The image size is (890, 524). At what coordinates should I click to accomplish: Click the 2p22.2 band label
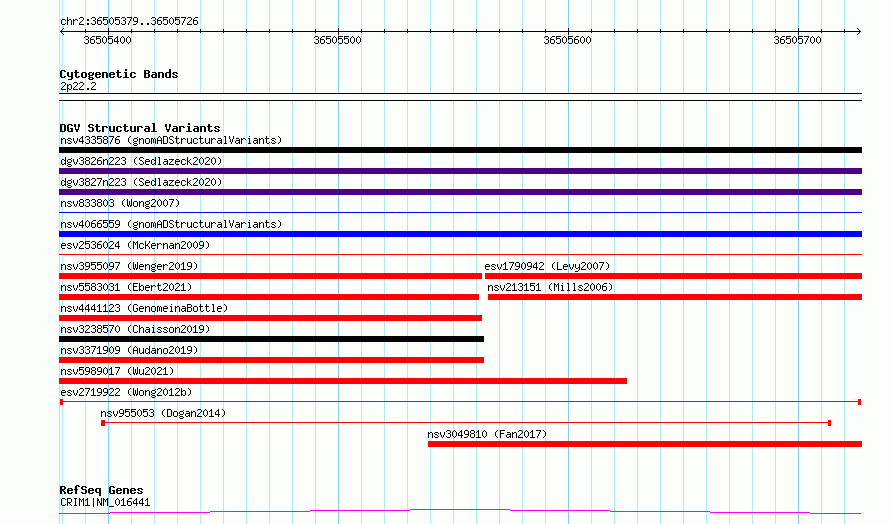point(78,86)
